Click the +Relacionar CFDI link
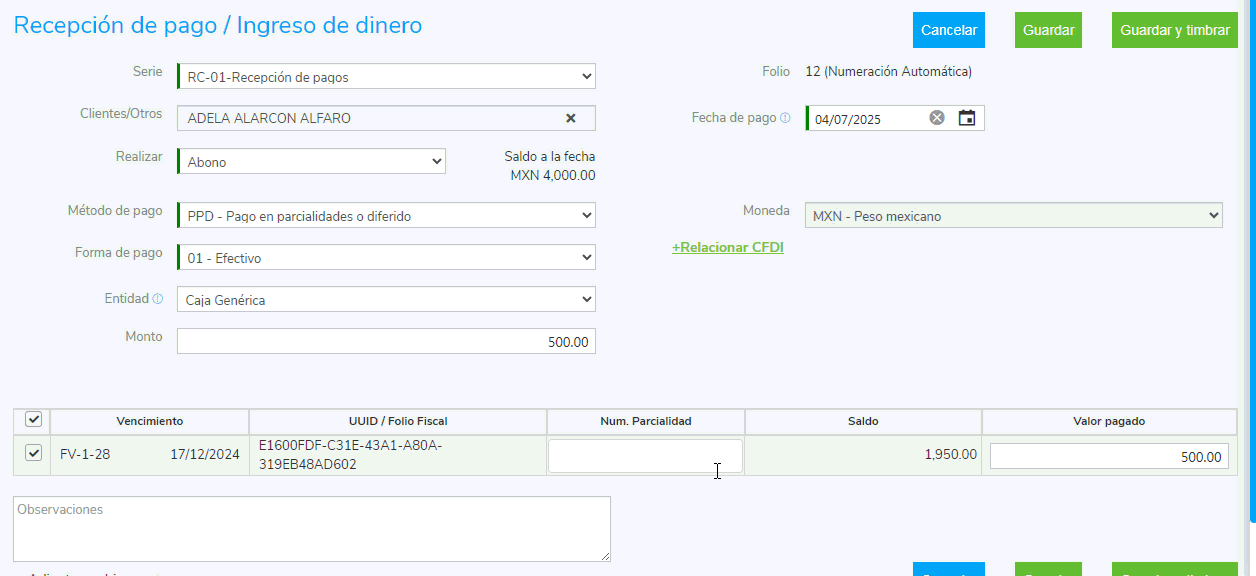 click(x=727, y=247)
